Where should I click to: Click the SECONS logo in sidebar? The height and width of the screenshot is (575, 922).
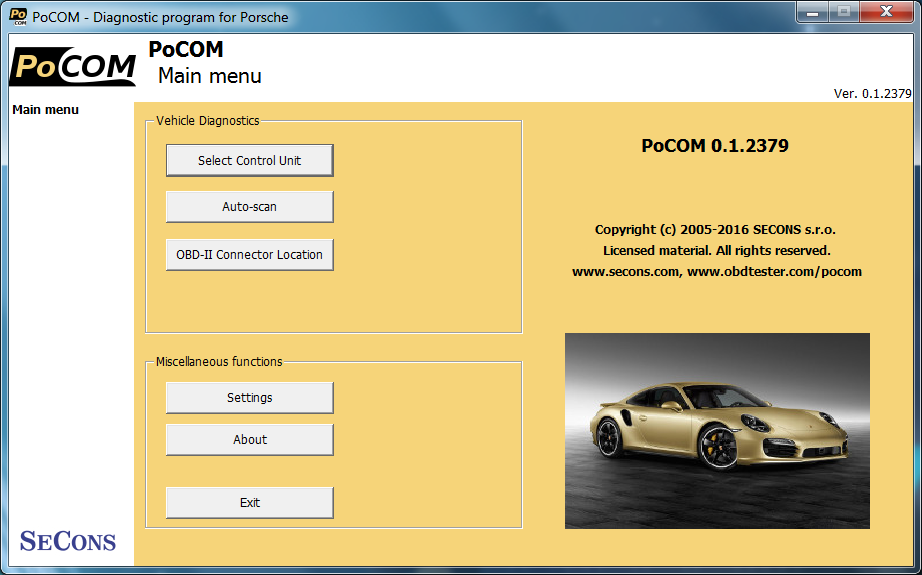68,541
